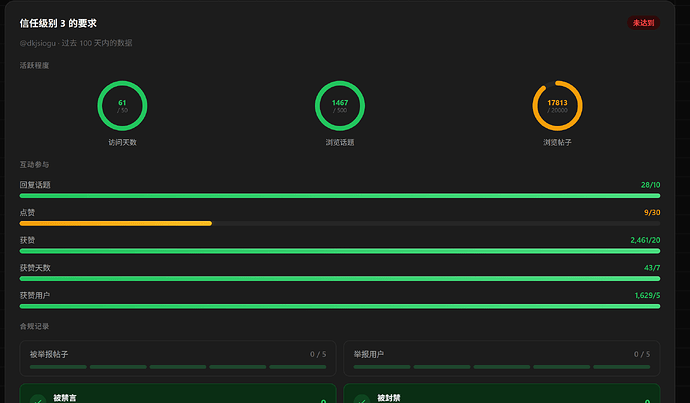
Task: Click the 浏览帖子 label
Action: click(x=557, y=143)
